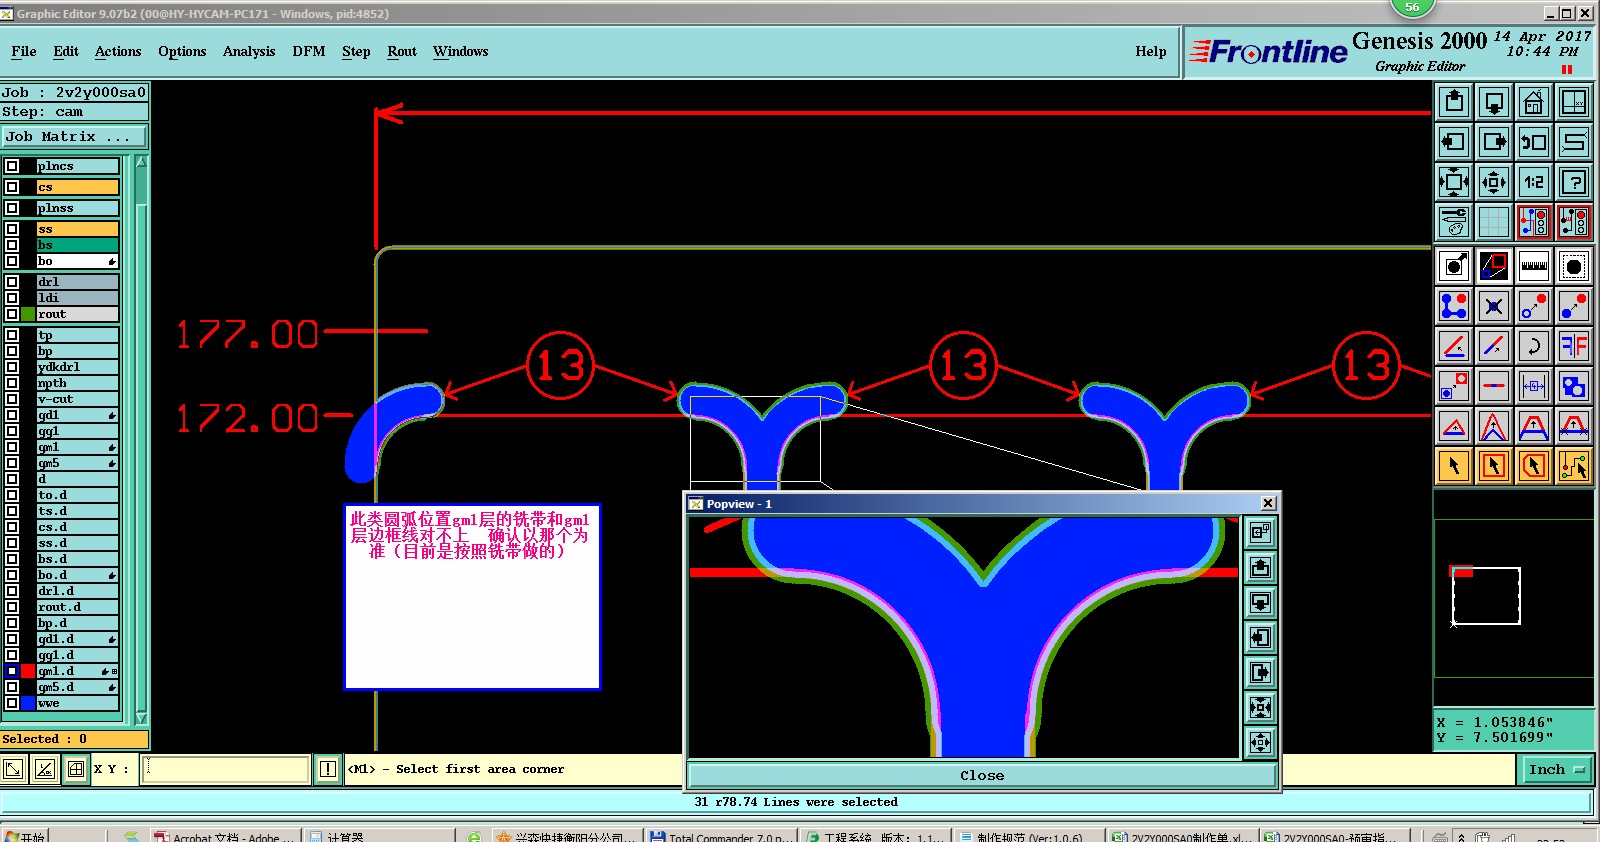Open the Analysis menu
The height and width of the screenshot is (842, 1600).
[249, 51]
